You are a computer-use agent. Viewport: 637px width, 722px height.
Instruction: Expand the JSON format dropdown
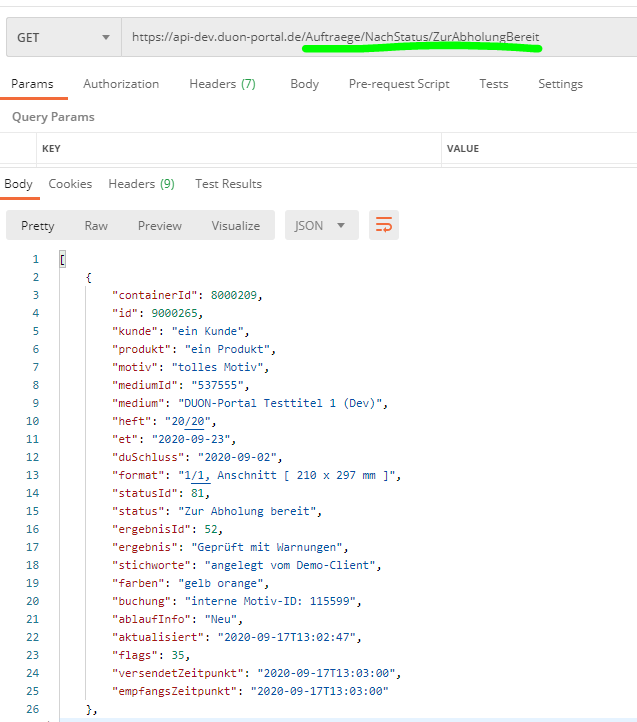tap(320, 226)
